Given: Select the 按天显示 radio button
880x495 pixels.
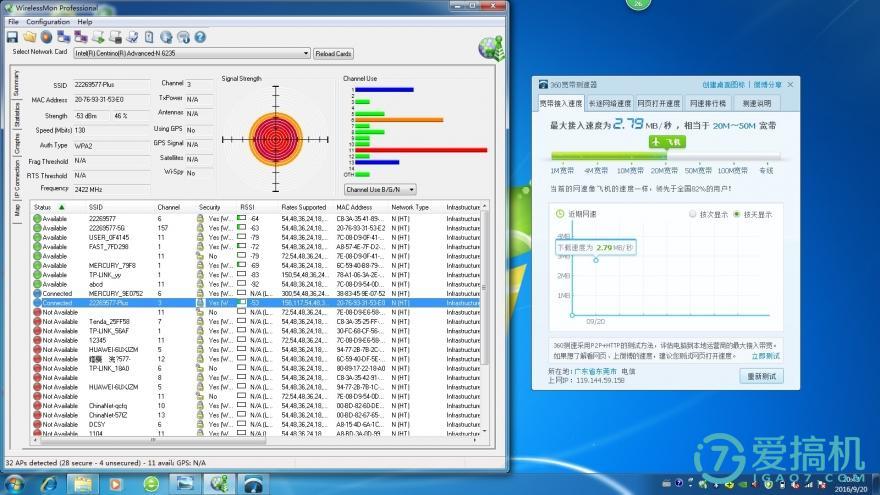Looking at the screenshot, I should point(737,214).
